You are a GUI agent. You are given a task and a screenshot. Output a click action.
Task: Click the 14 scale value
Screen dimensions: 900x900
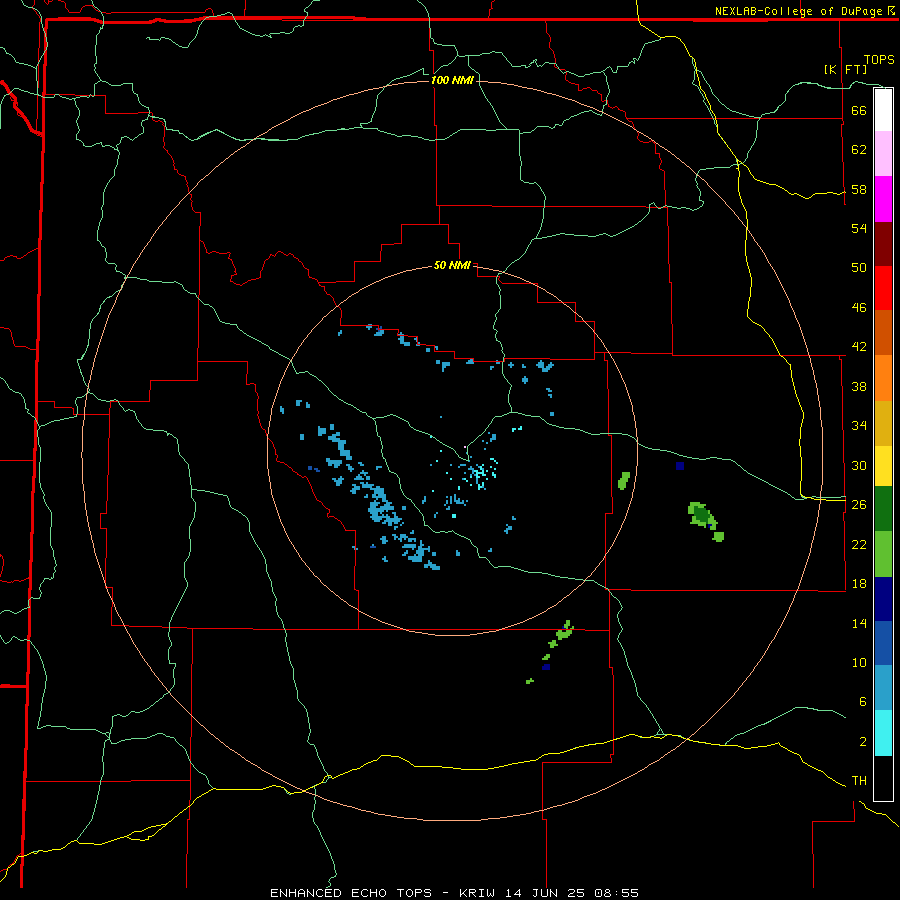[859, 623]
